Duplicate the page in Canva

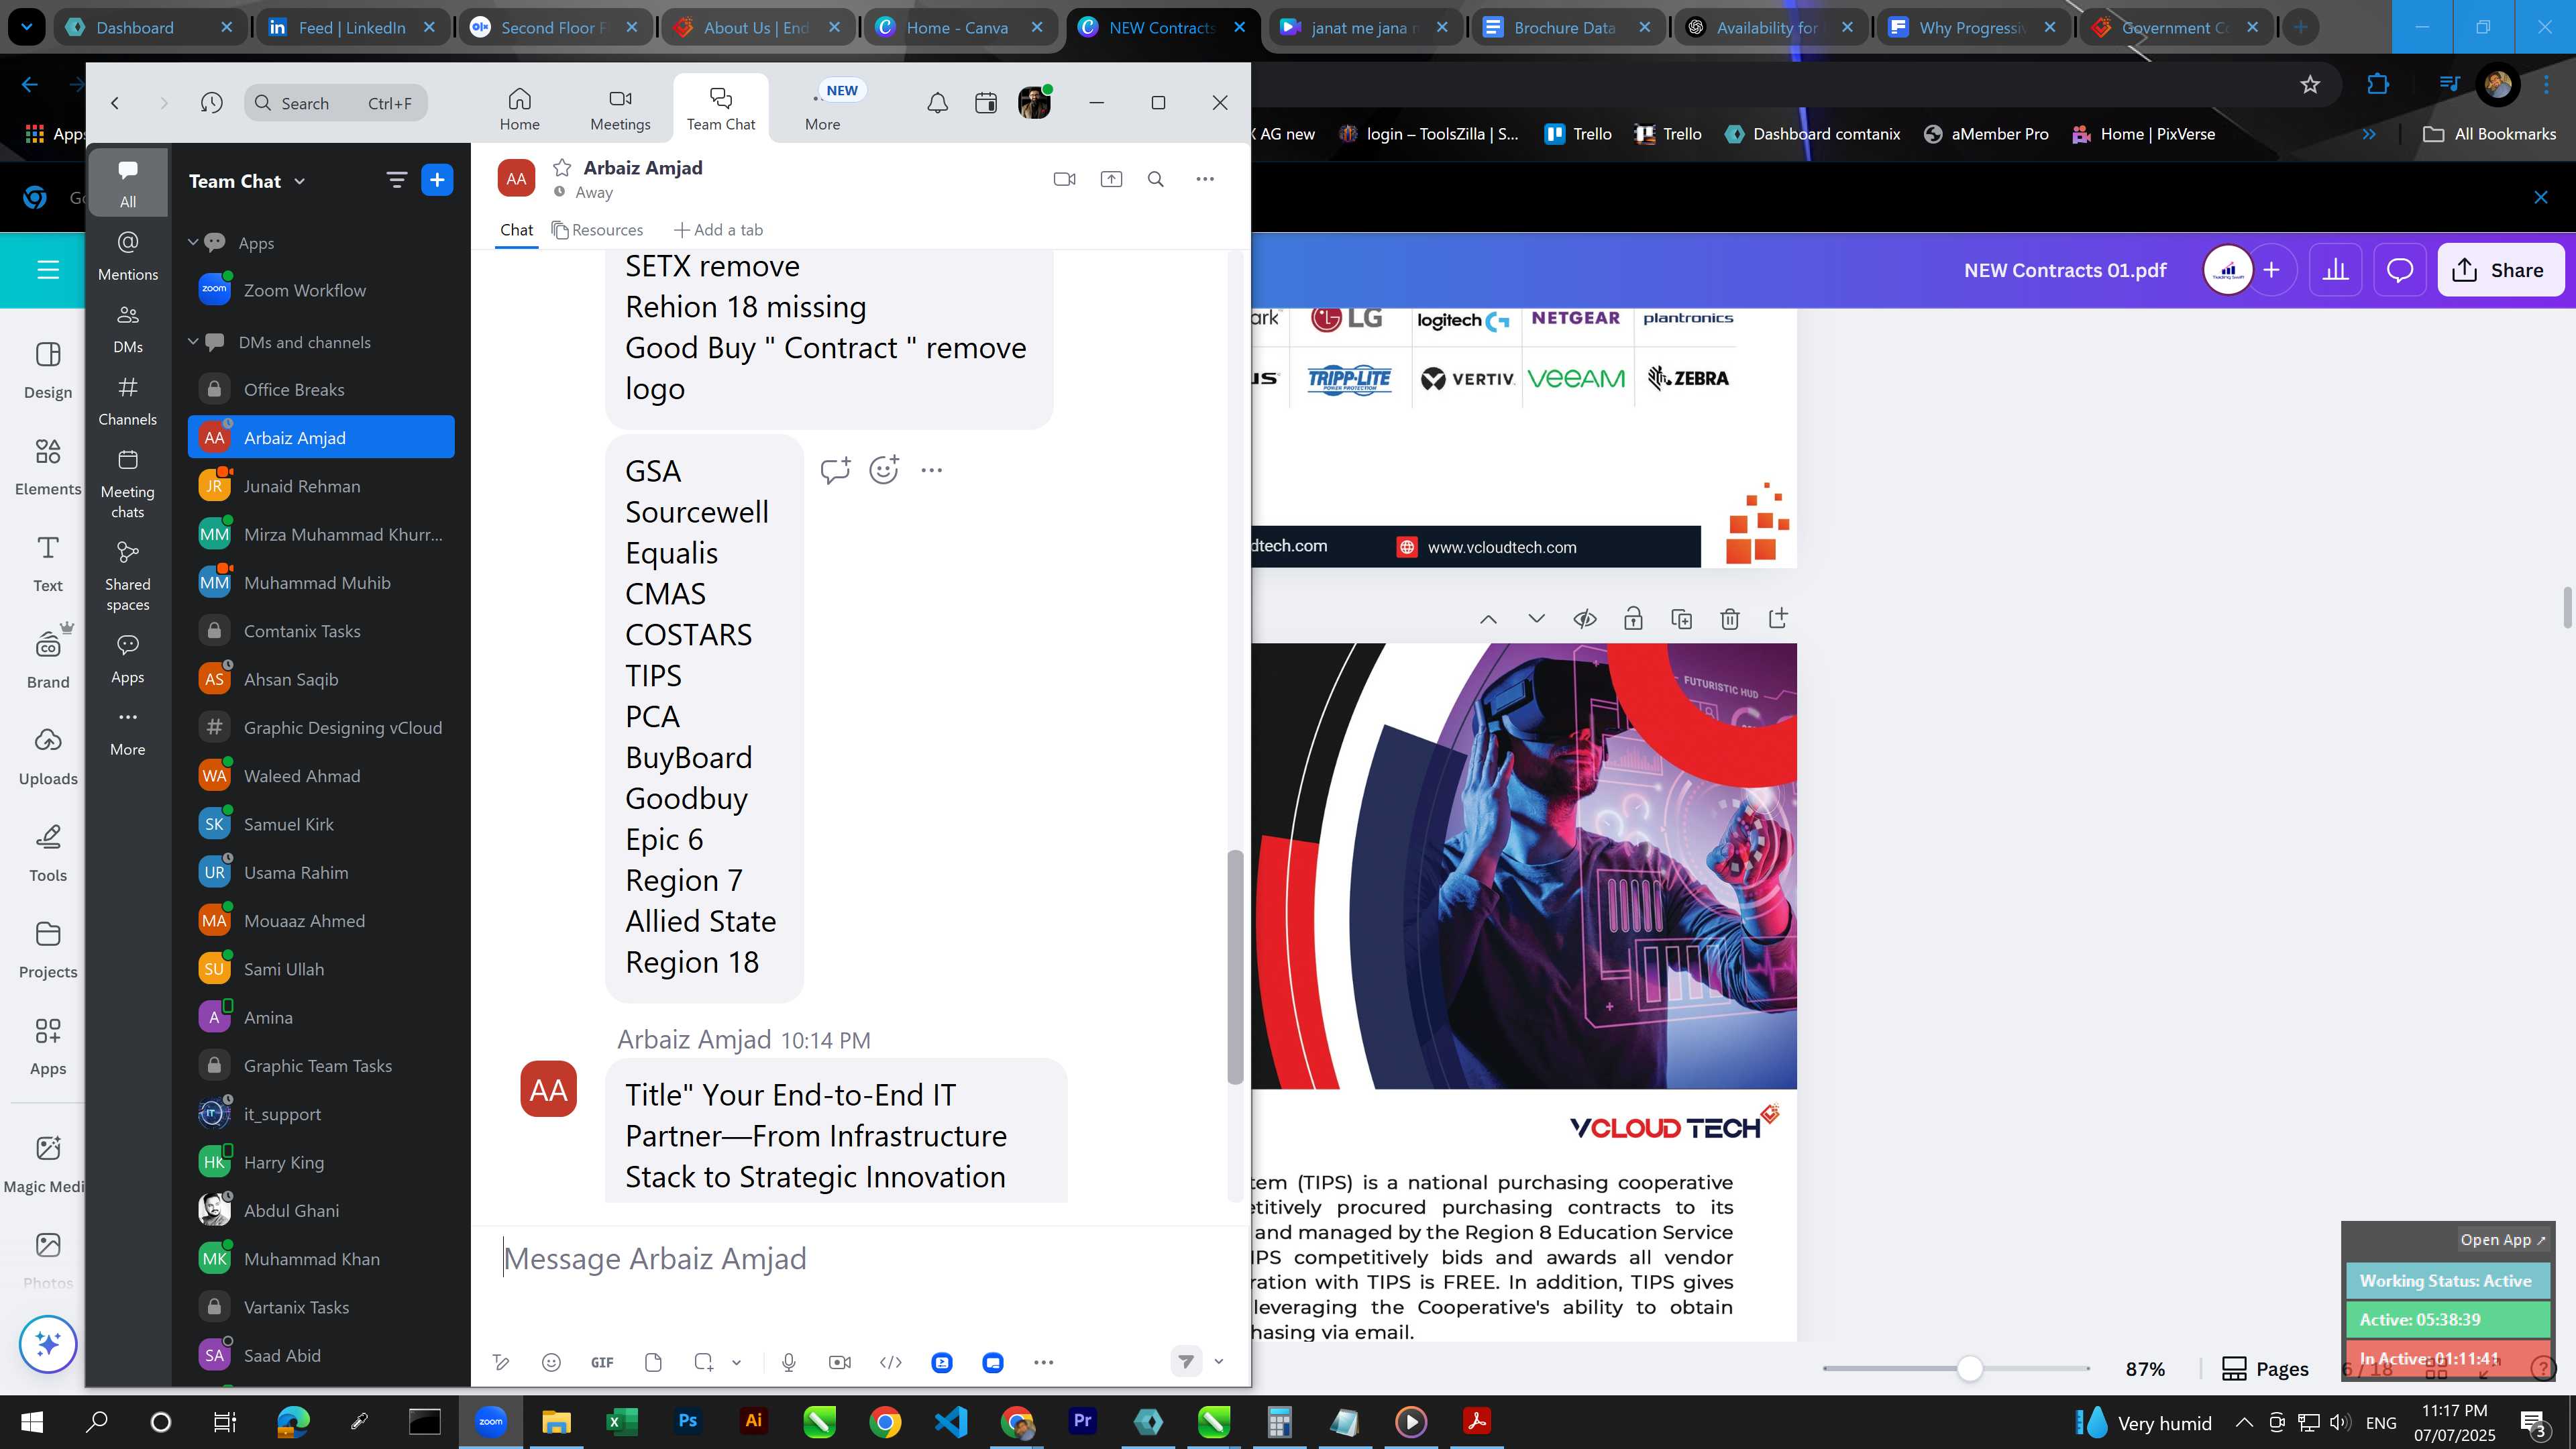pyautogui.click(x=1682, y=619)
